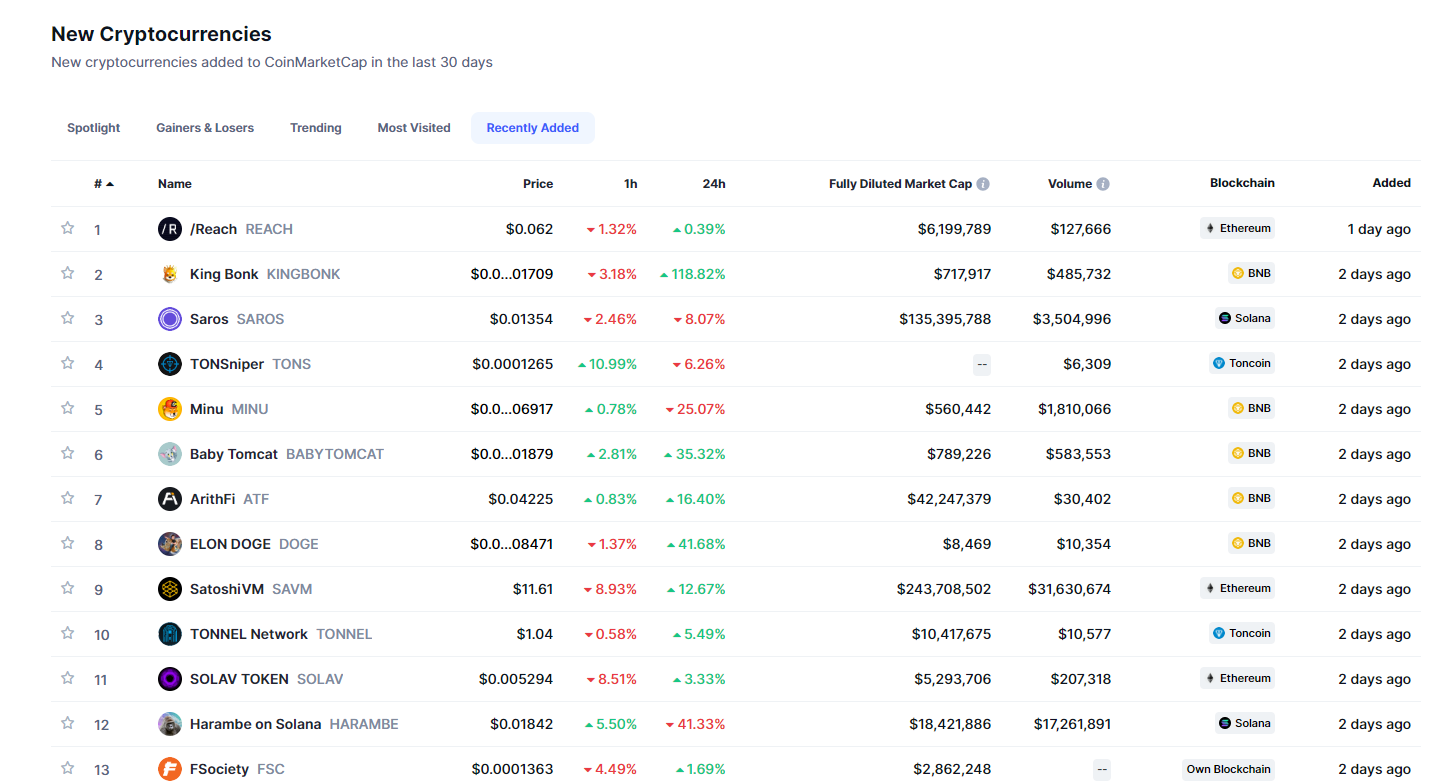Toggle watchlist star for Saros

pos(68,318)
